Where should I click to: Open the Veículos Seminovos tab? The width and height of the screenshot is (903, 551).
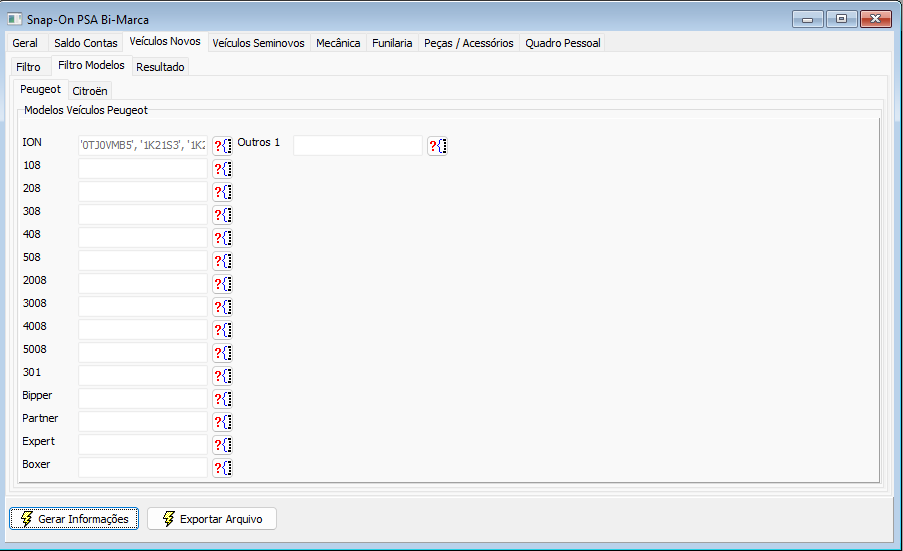tap(258, 43)
